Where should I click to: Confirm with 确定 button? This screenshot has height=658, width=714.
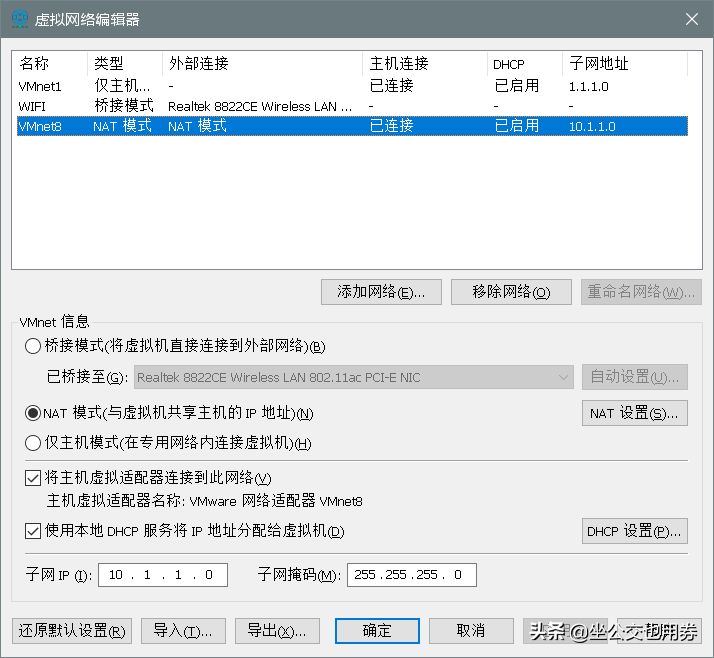pos(377,631)
